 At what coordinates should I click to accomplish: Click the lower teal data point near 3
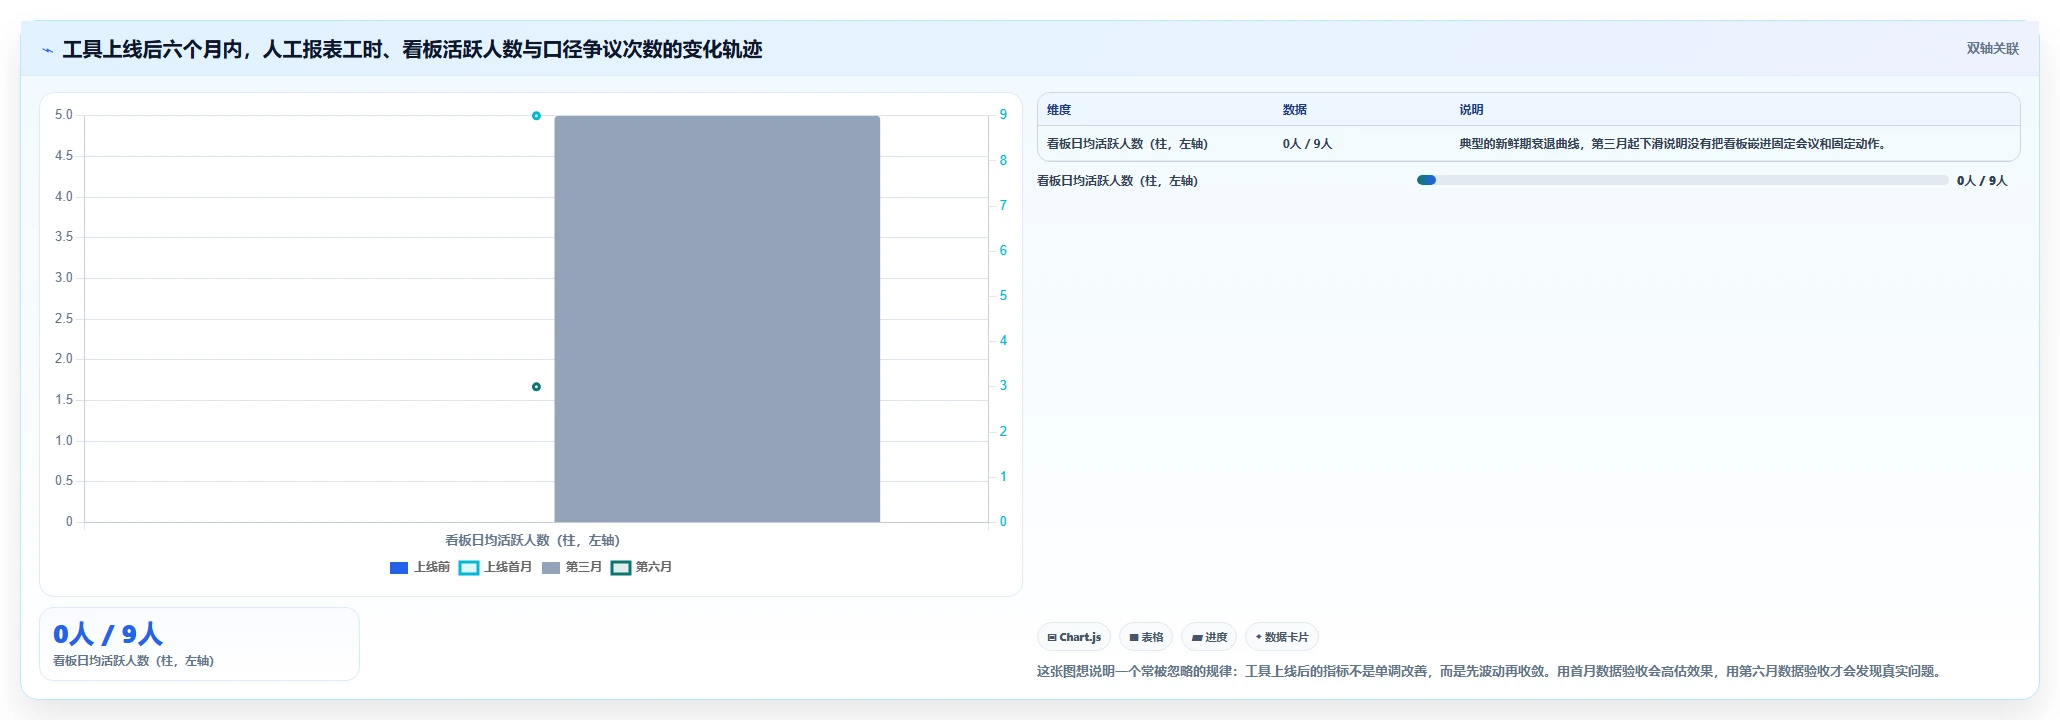tap(536, 387)
